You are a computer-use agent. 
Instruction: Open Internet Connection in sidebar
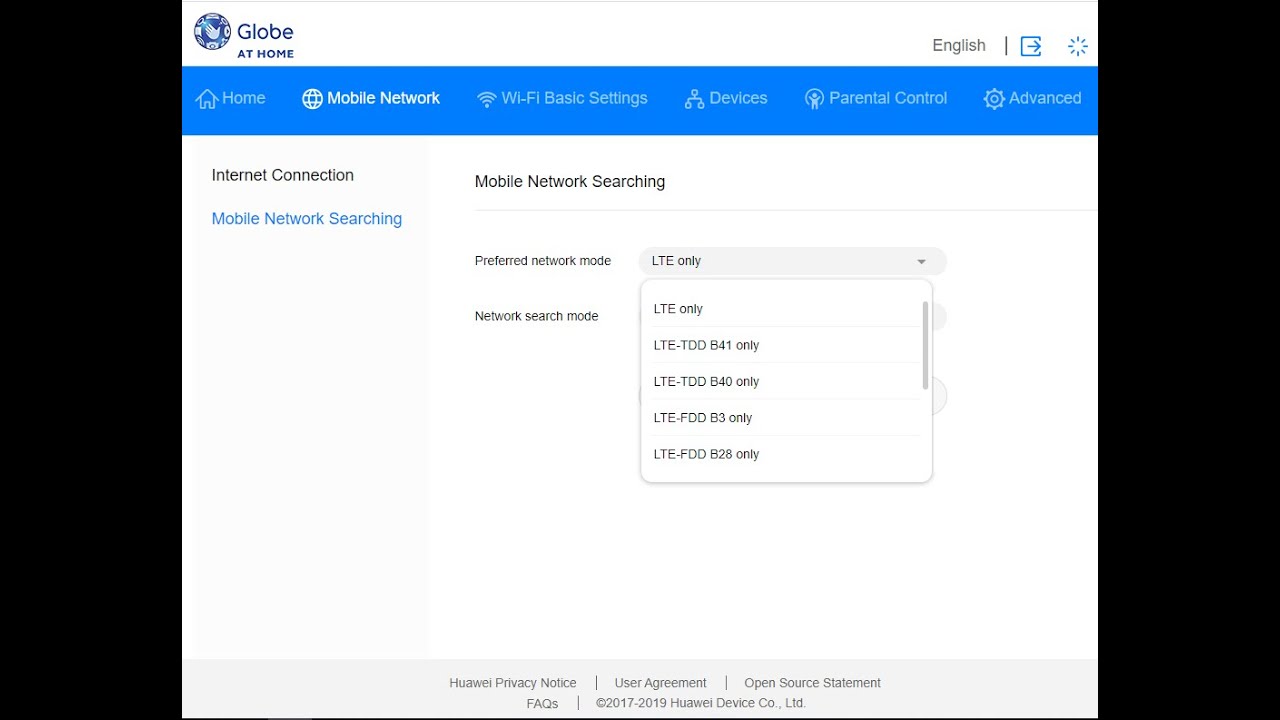point(283,175)
